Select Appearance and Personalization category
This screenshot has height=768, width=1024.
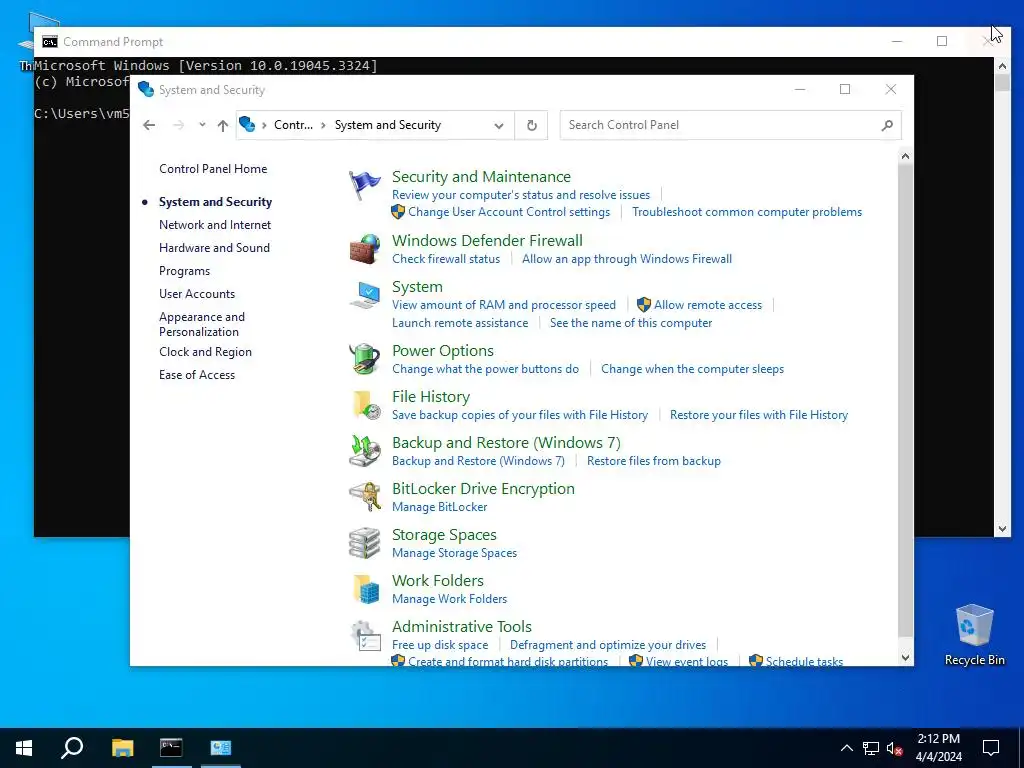[x=202, y=324]
